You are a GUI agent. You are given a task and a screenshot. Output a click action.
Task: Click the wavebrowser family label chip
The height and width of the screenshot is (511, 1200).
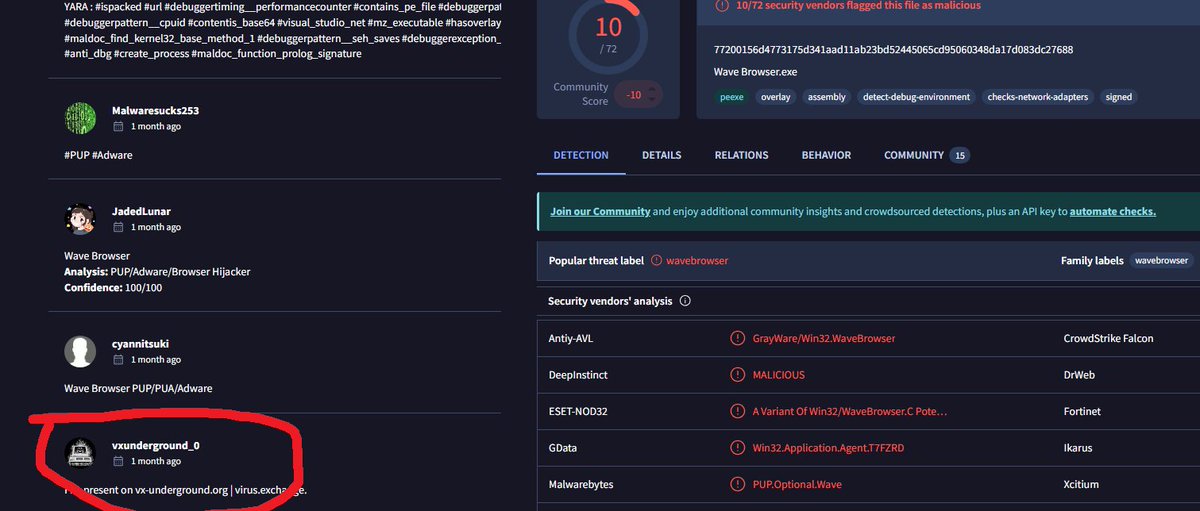(1163, 260)
